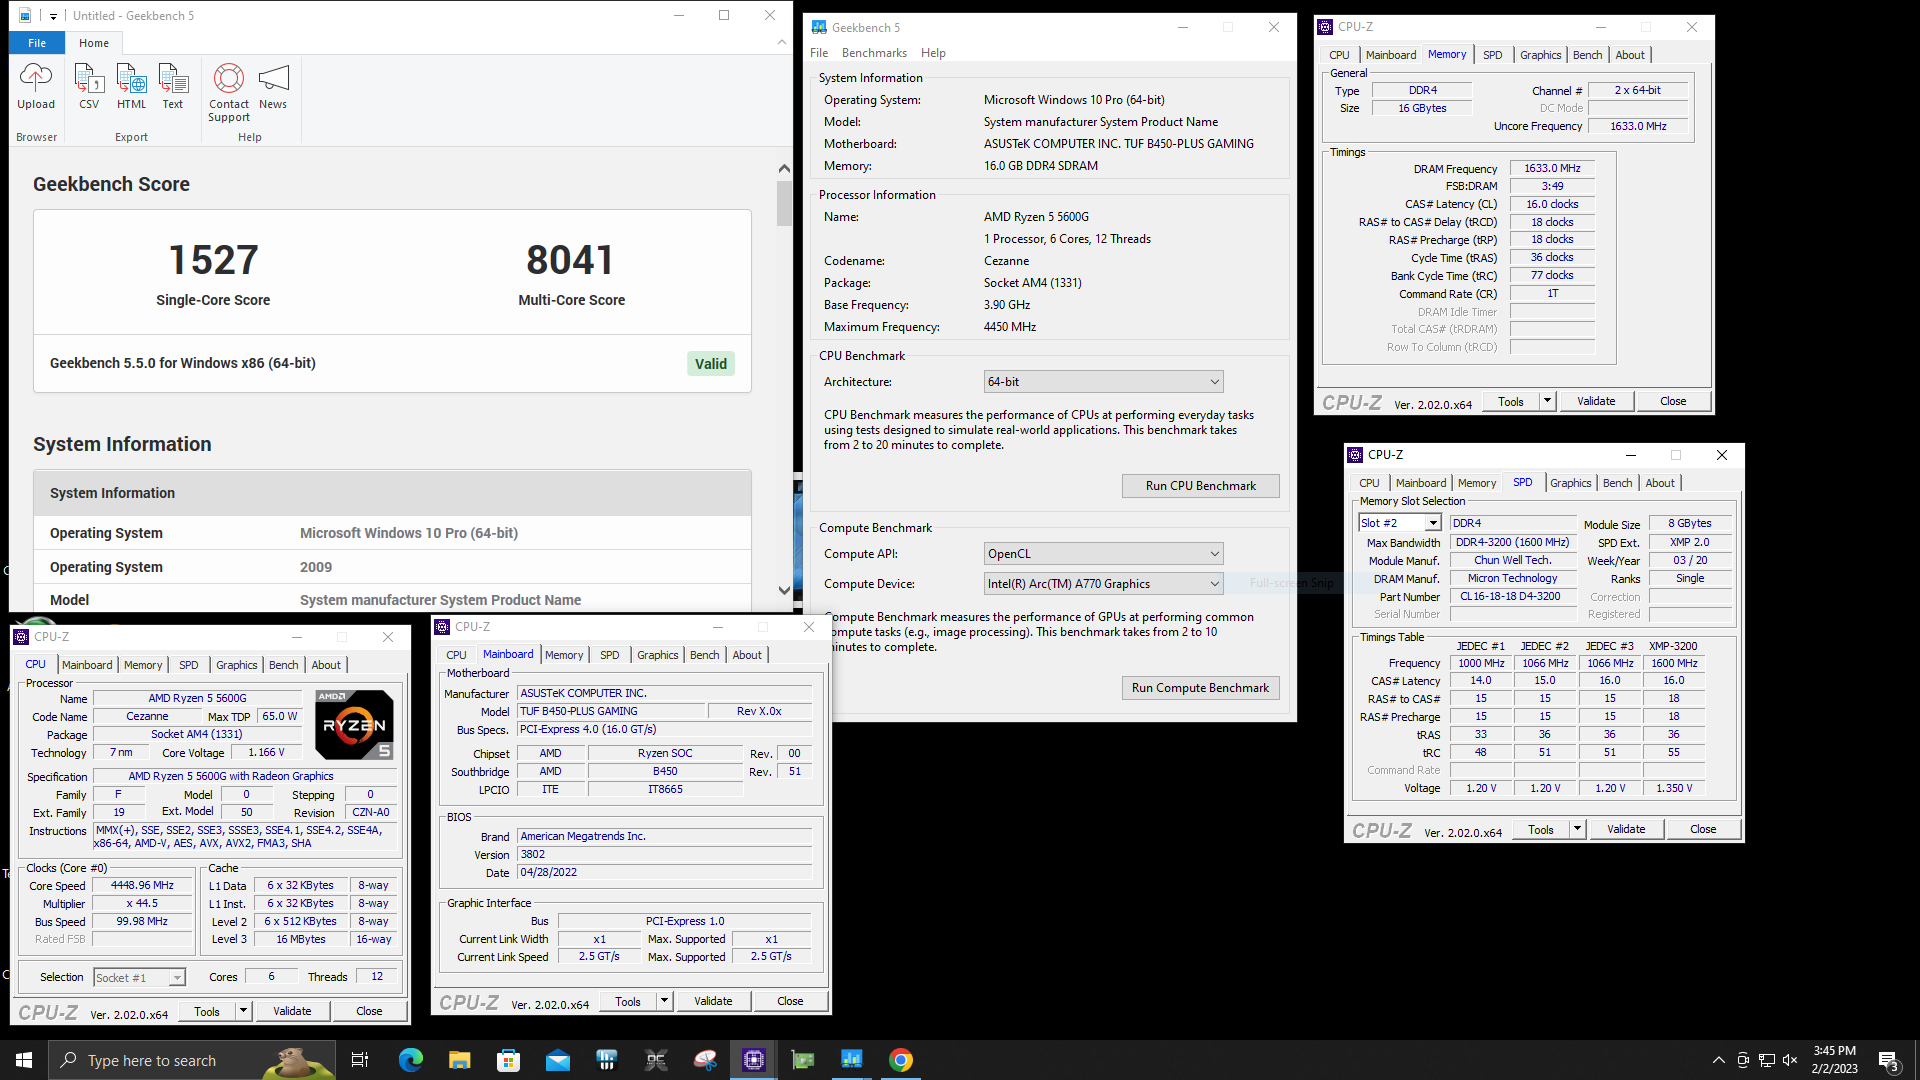Expand the Compute API OpenCL dropdown

[1103, 554]
